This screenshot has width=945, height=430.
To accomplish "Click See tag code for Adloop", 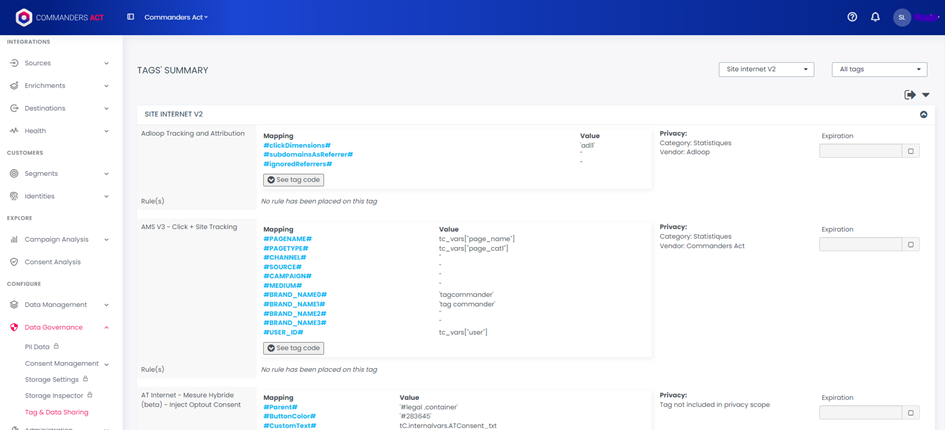I will [x=293, y=180].
